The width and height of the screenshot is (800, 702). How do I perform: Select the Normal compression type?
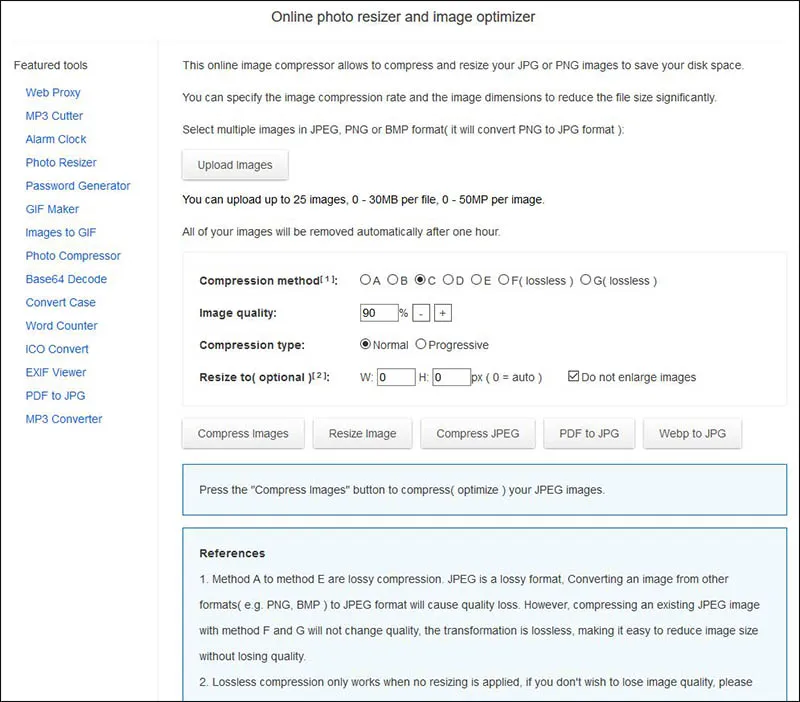click(366, 344)
